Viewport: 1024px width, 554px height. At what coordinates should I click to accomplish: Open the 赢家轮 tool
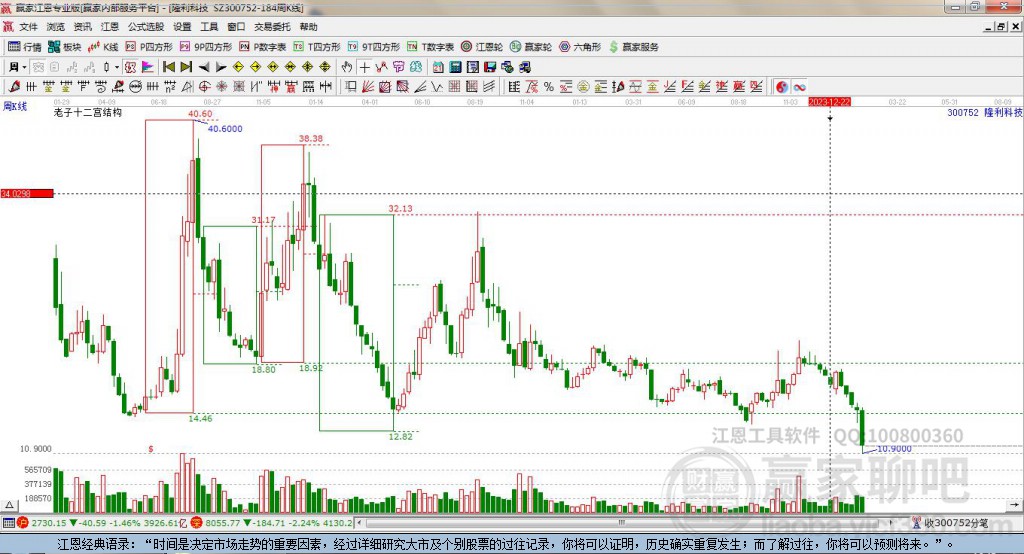[531, 47]
